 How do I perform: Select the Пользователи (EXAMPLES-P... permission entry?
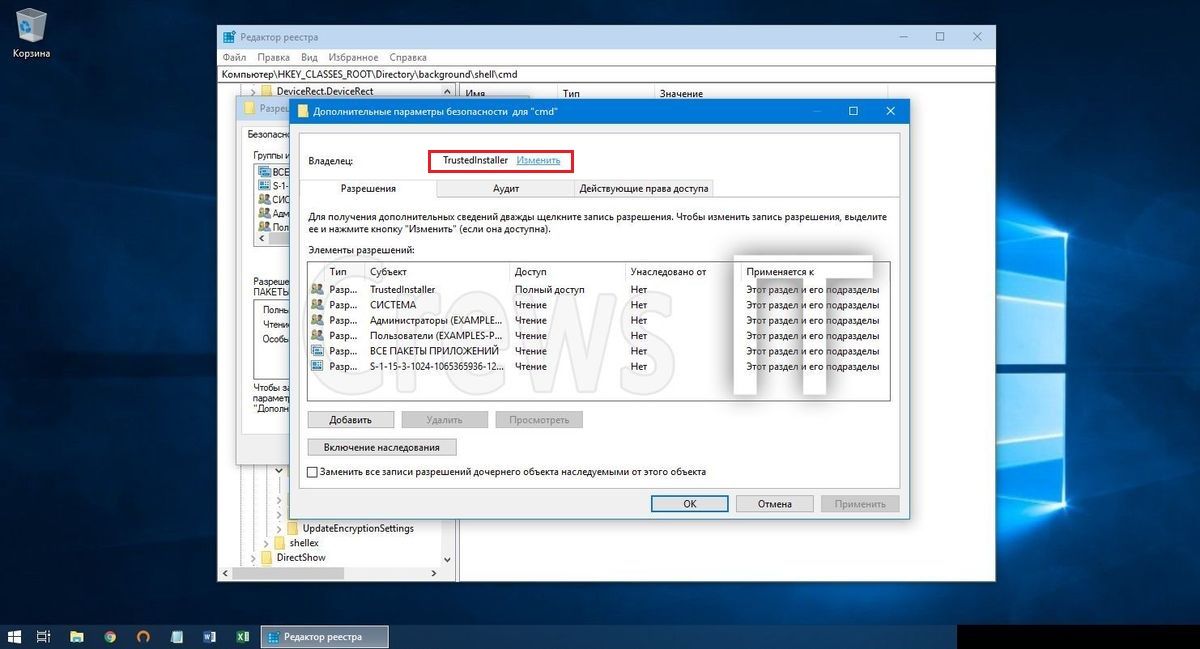599,335
